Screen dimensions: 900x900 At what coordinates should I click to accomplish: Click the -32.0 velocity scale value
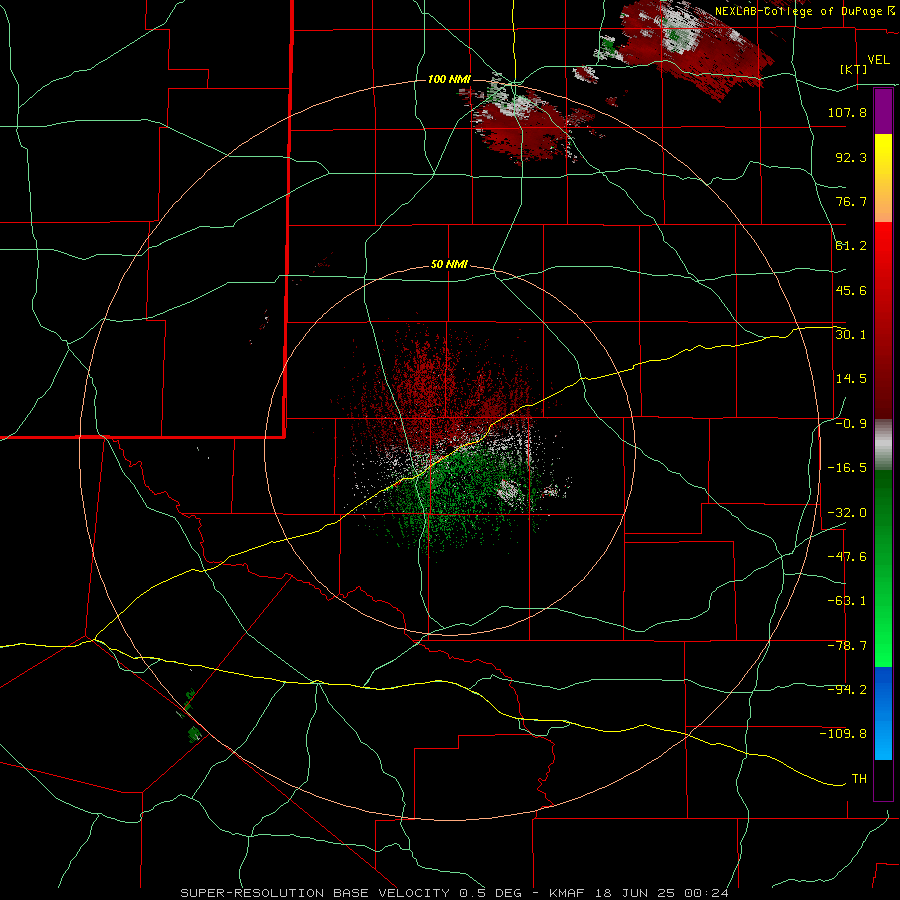point(847,513)
